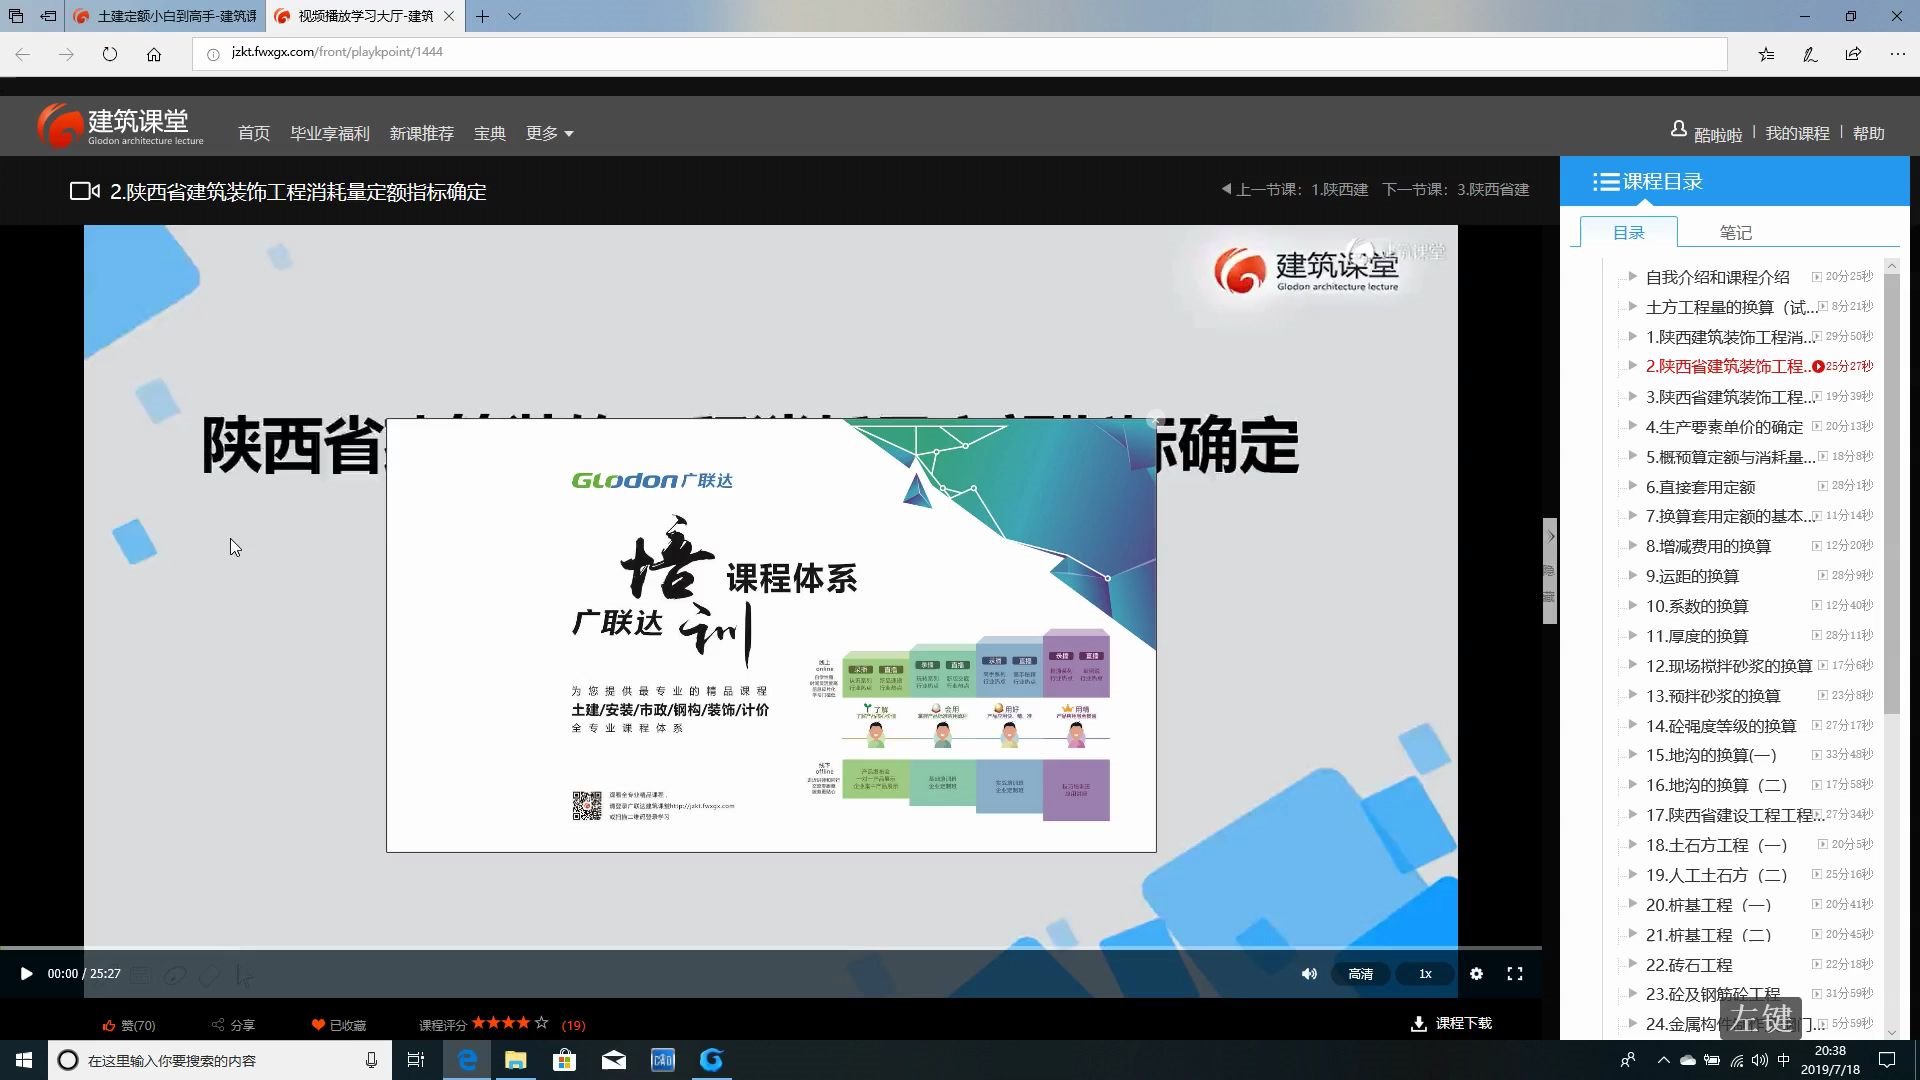Toggle the 已收藏 favorite heart
The image size is (1920, 1080).
coord(318,1025)
